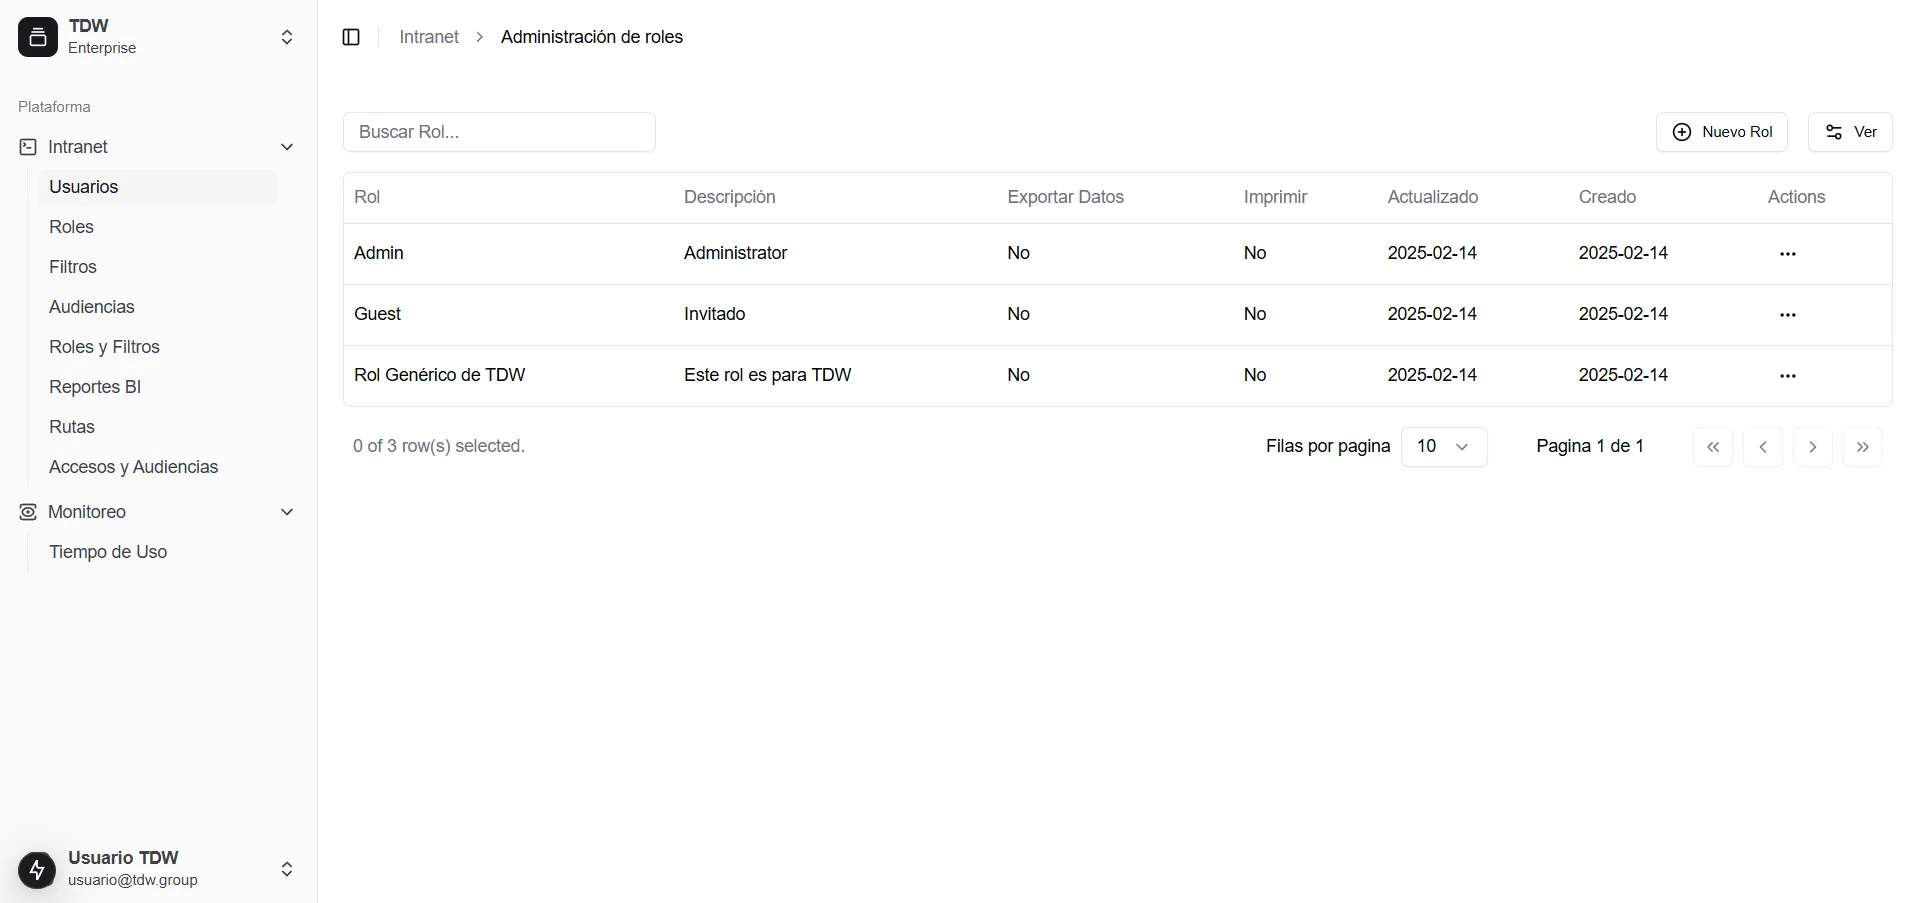Viewport: 1911px width, 903px height.
Task: Open the Usuario TDW account menu chevrons
Action: [287, 869]
